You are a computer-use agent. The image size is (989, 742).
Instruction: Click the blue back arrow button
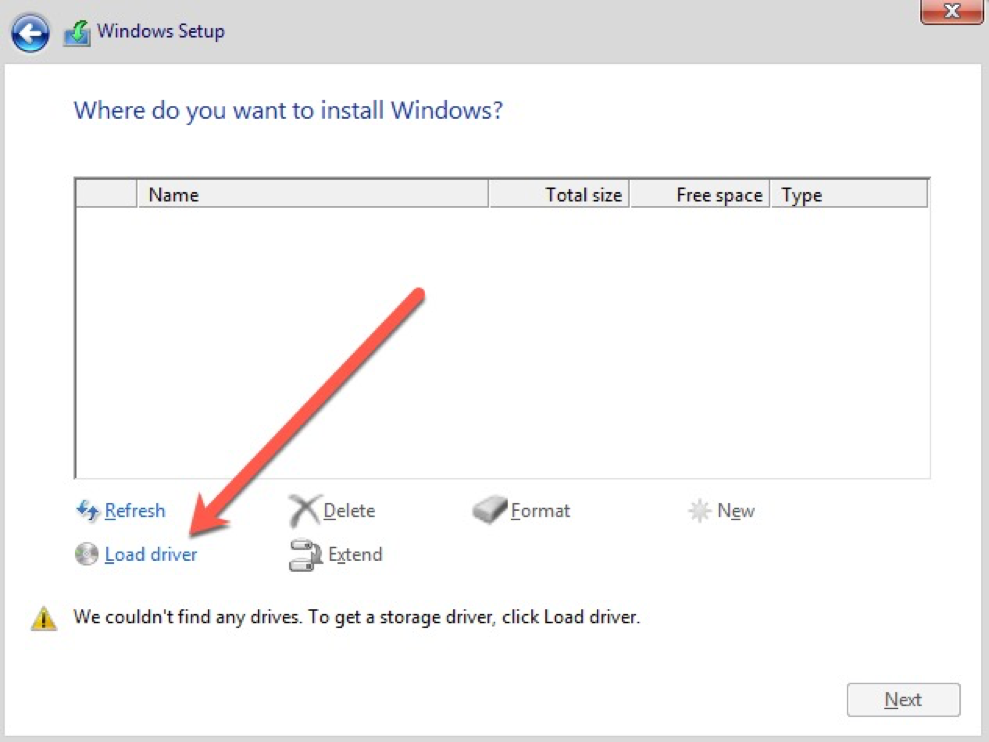[30, 33]
